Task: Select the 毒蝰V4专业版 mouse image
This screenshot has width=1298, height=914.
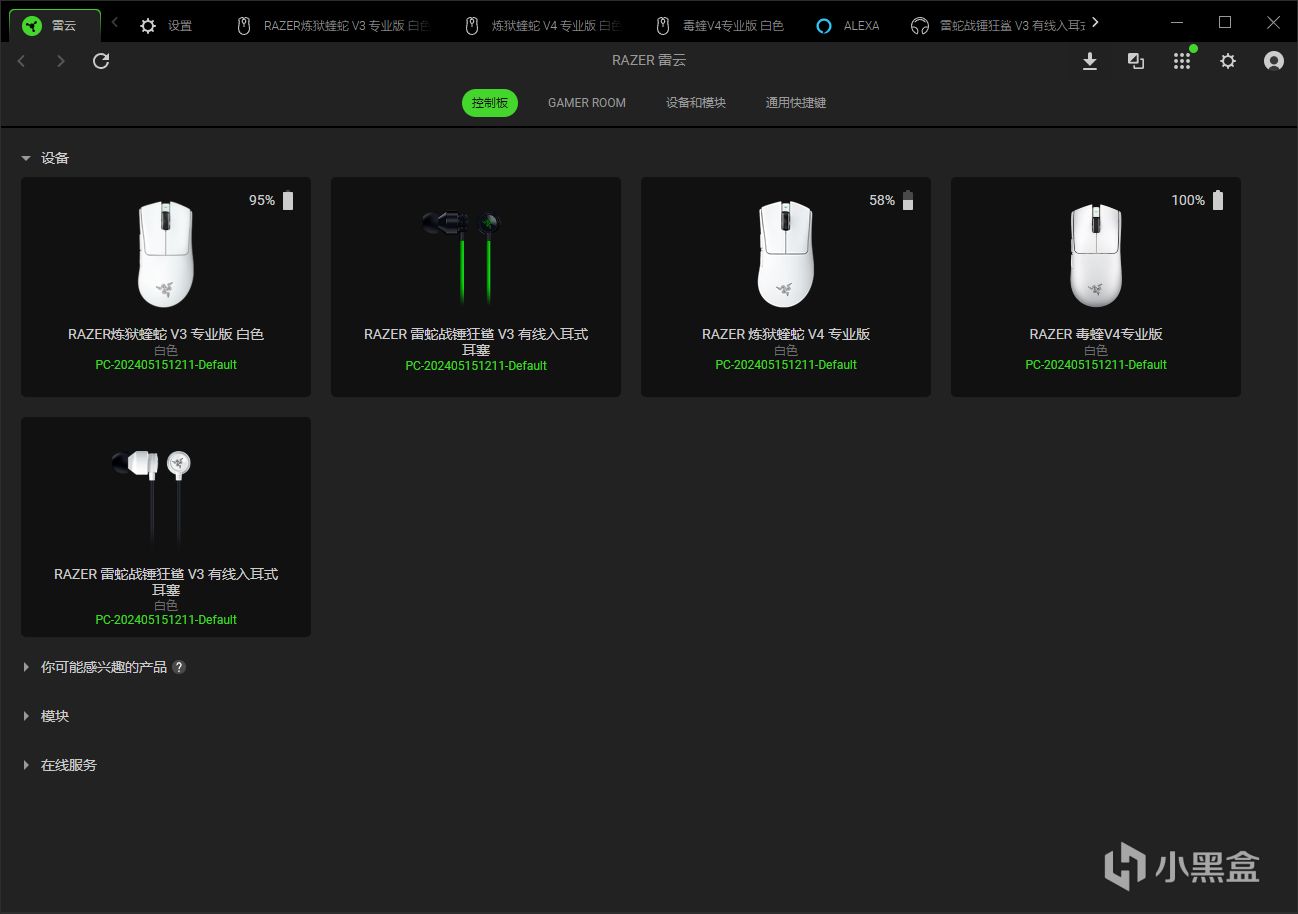Action: (x=1096, y=254)
